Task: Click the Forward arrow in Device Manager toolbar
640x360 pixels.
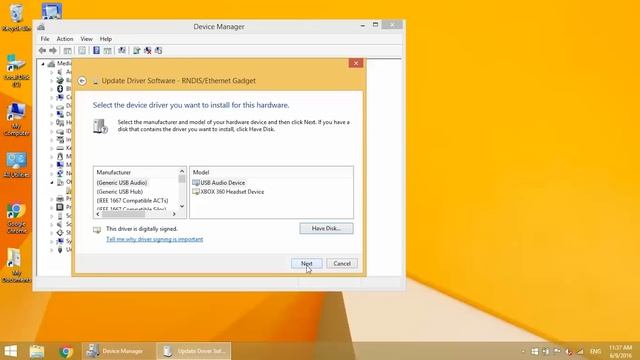Action: (x=53, y=51)
